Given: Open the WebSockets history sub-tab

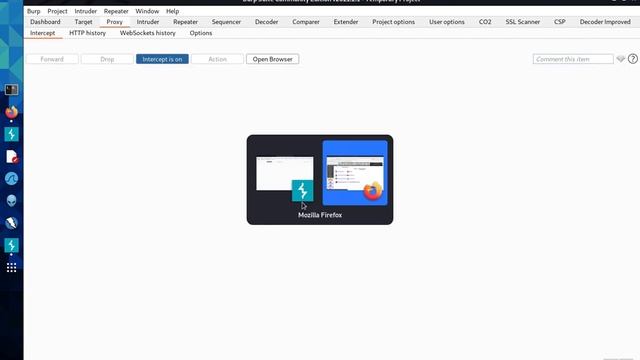Looking at the screenshot, I should 147,33.
